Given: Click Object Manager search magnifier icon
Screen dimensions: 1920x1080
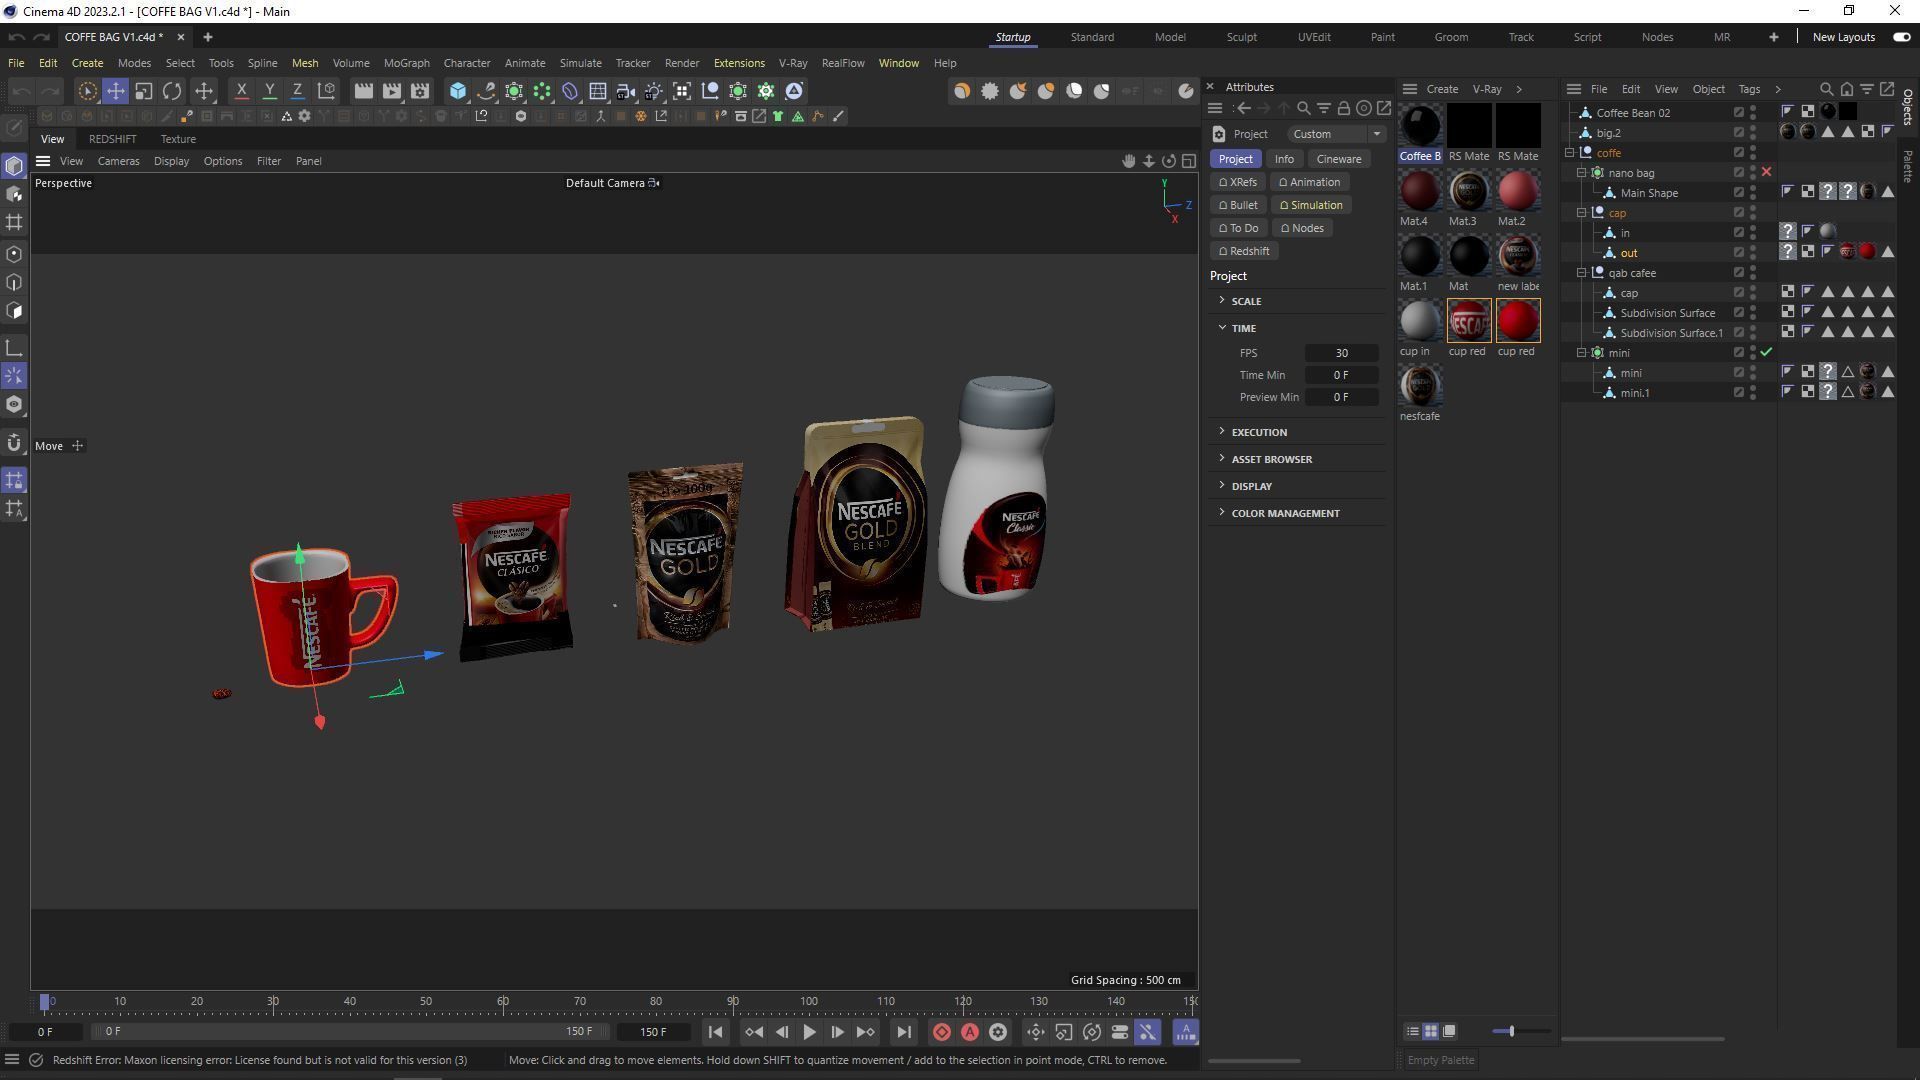Looking at the screenshot, I should pos(1826,89).
